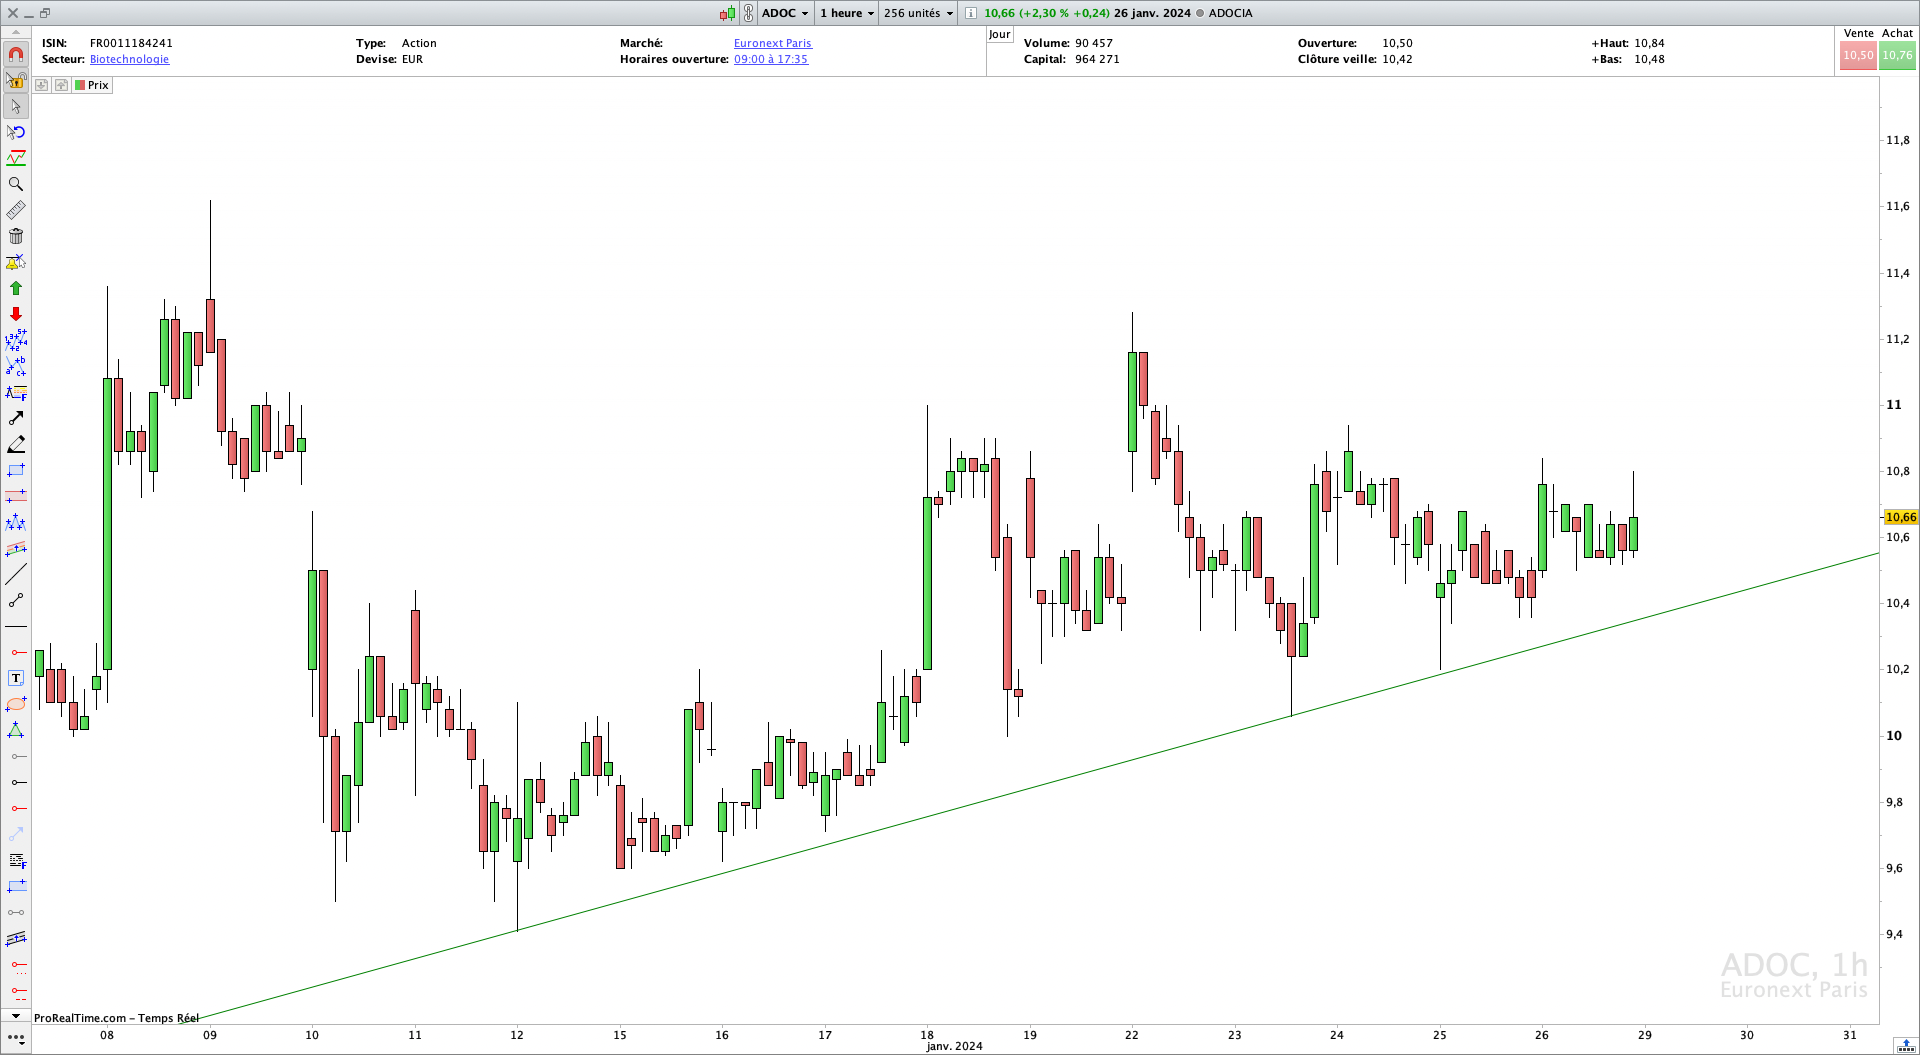Select the red down arrow tool
1920x1055 pixels.
[x=16, y=314]
